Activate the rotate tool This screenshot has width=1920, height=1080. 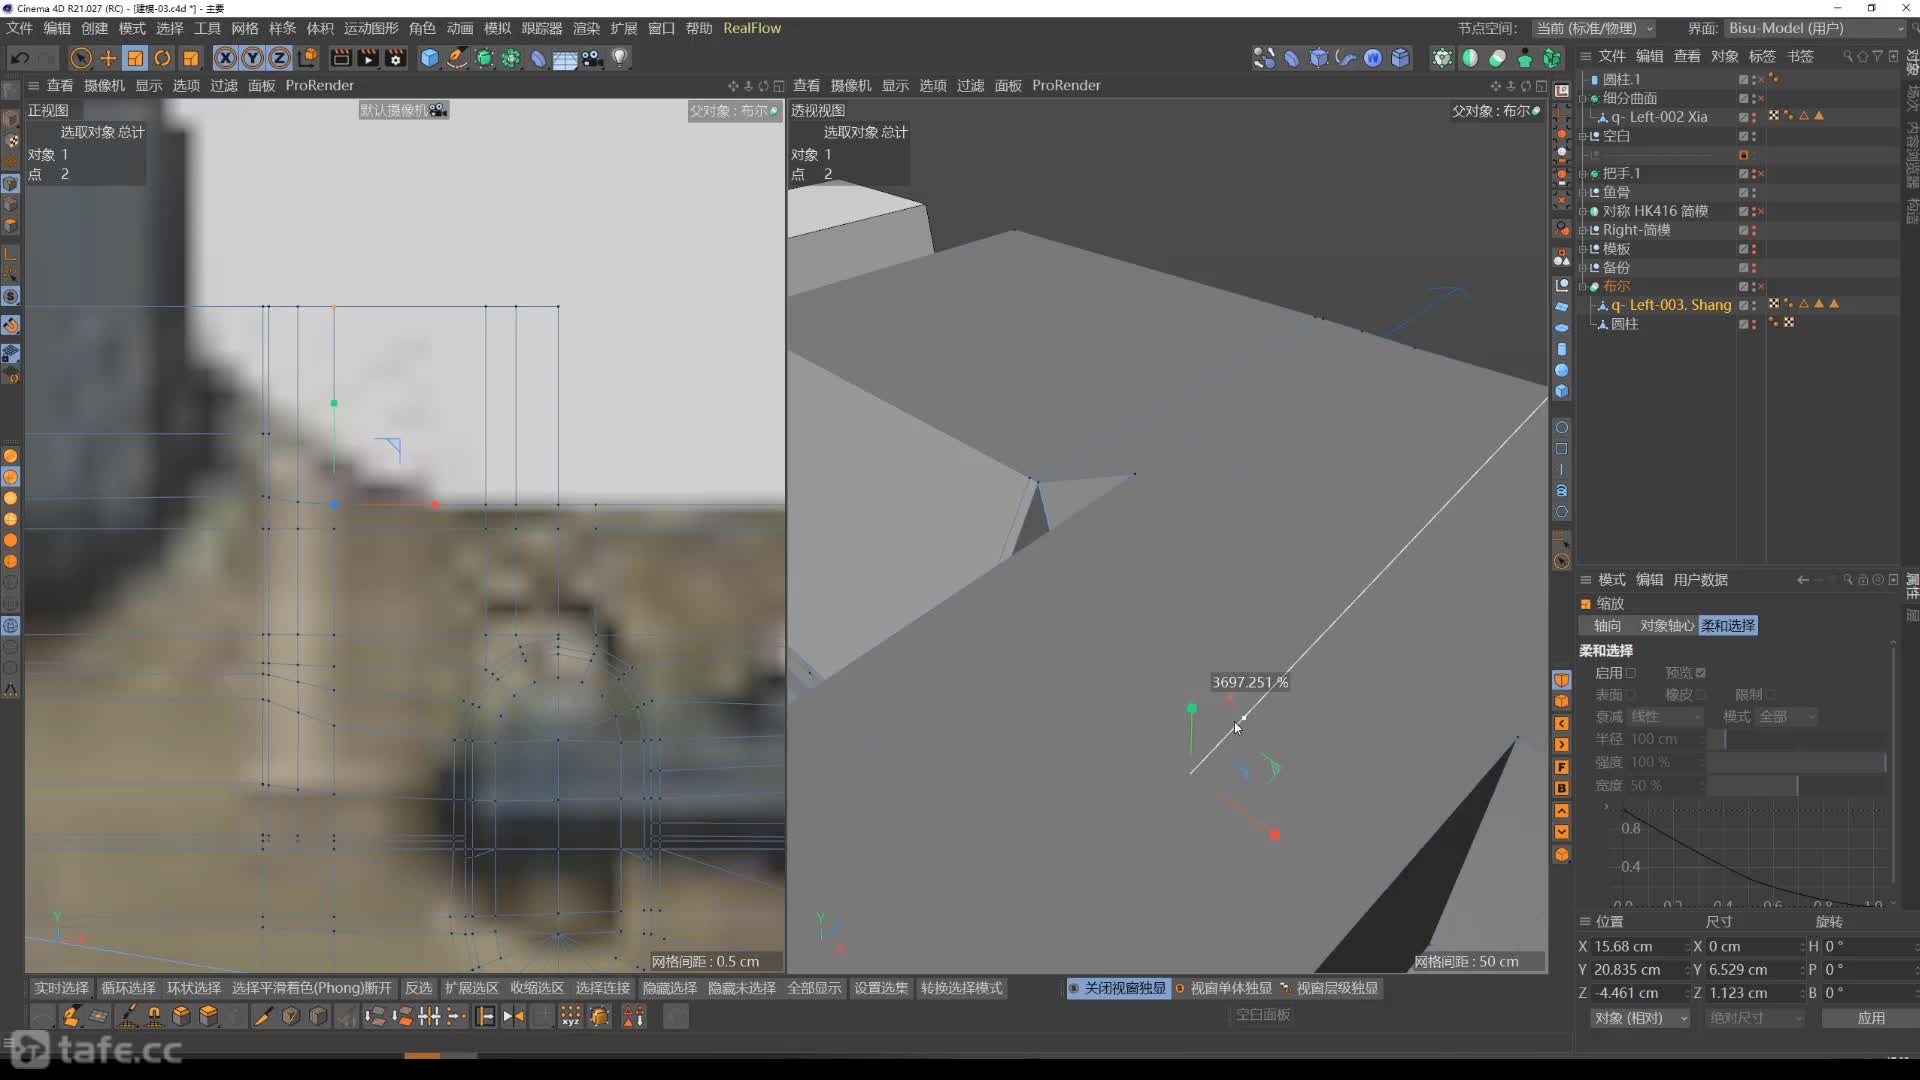point(162,58)
